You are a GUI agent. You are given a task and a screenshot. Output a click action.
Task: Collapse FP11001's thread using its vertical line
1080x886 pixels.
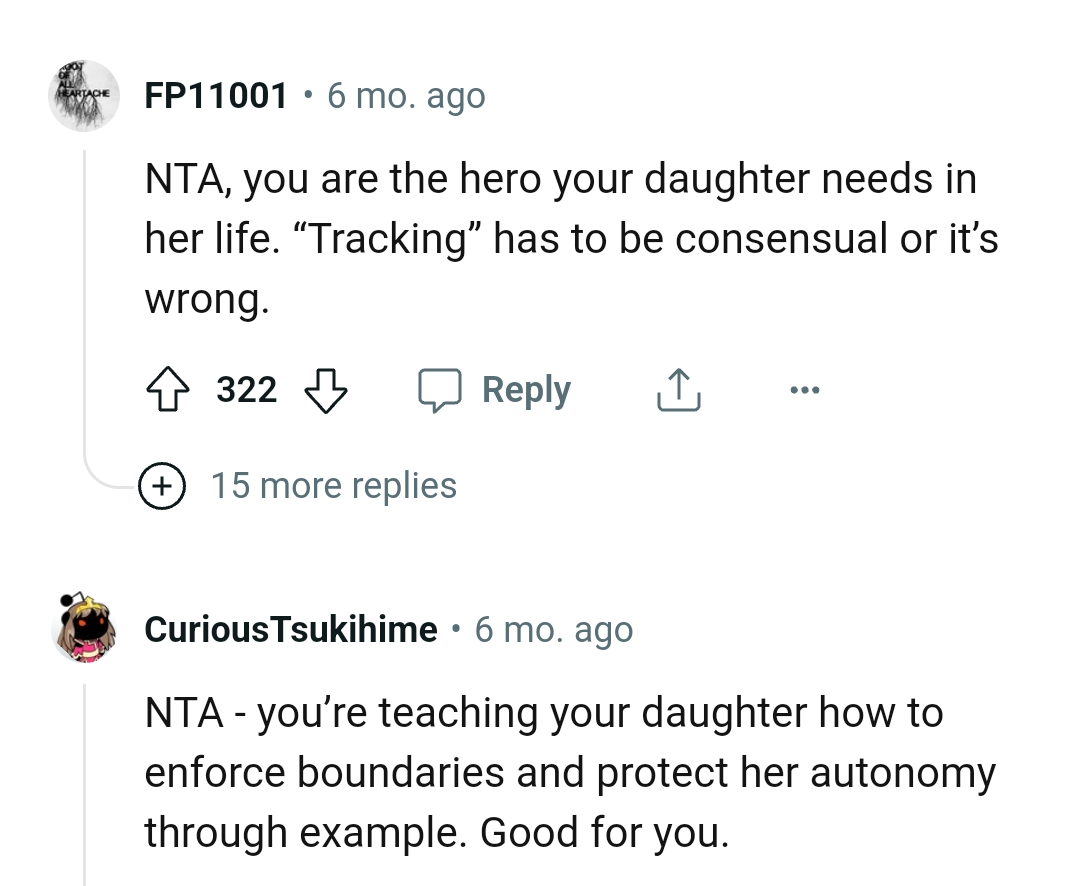click(85, 300)
